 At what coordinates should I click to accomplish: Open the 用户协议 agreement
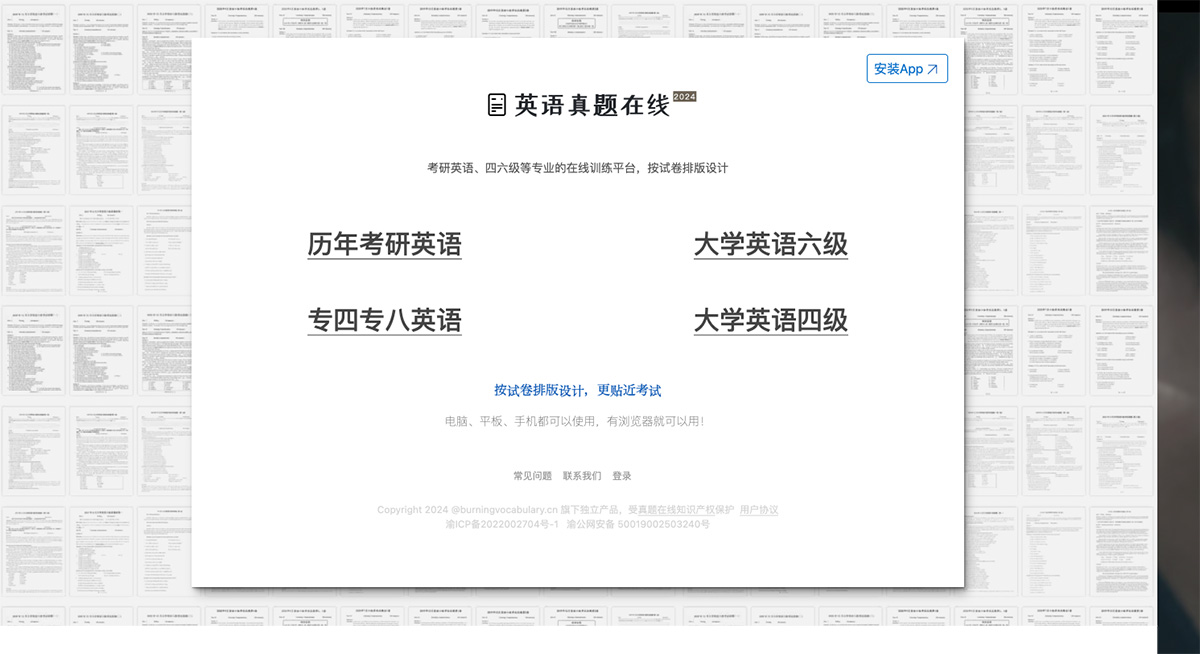click(x=759, y=509)
